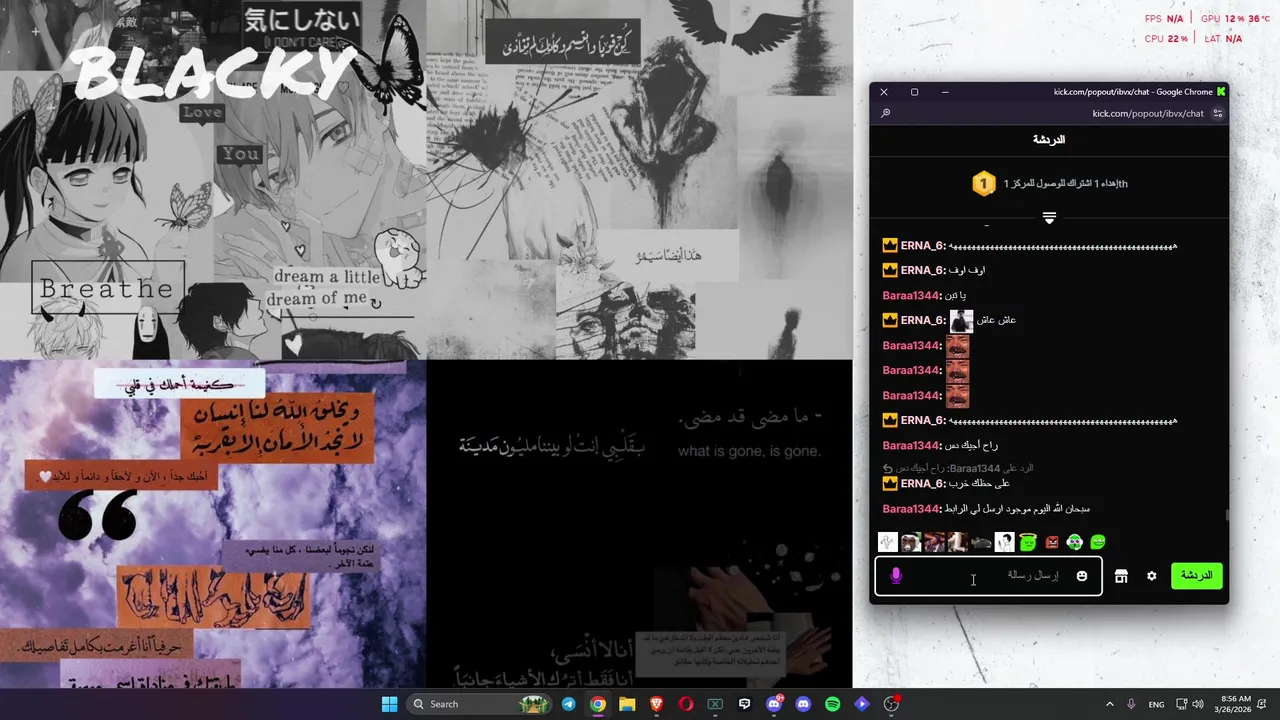Click the purple microphone icon in message box

896,576
